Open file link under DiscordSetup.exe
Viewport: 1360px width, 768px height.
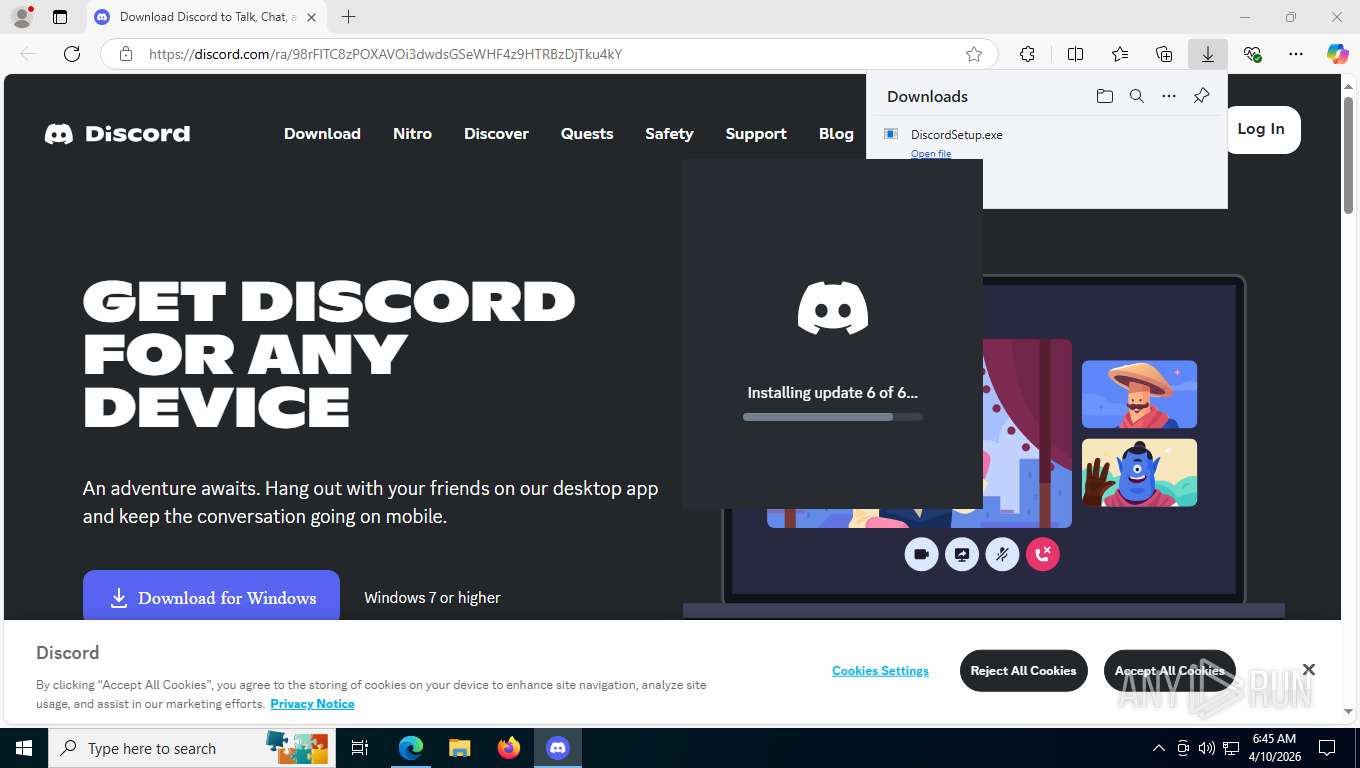click(931, 154)
